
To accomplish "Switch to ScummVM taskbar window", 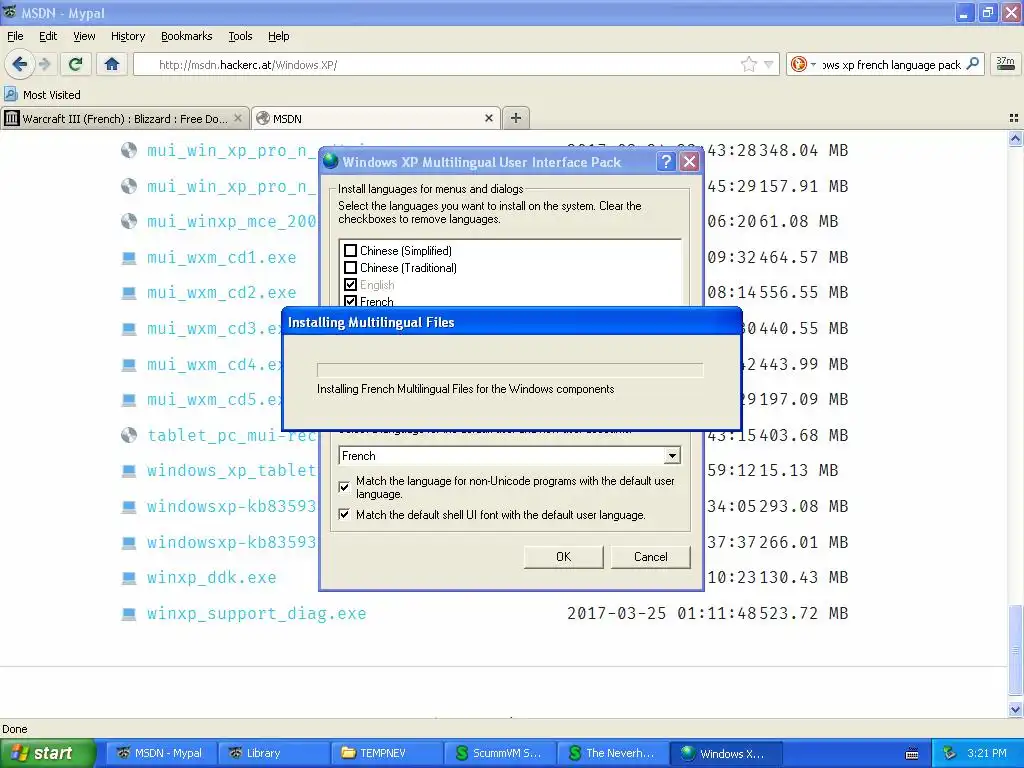I will 500,753.
